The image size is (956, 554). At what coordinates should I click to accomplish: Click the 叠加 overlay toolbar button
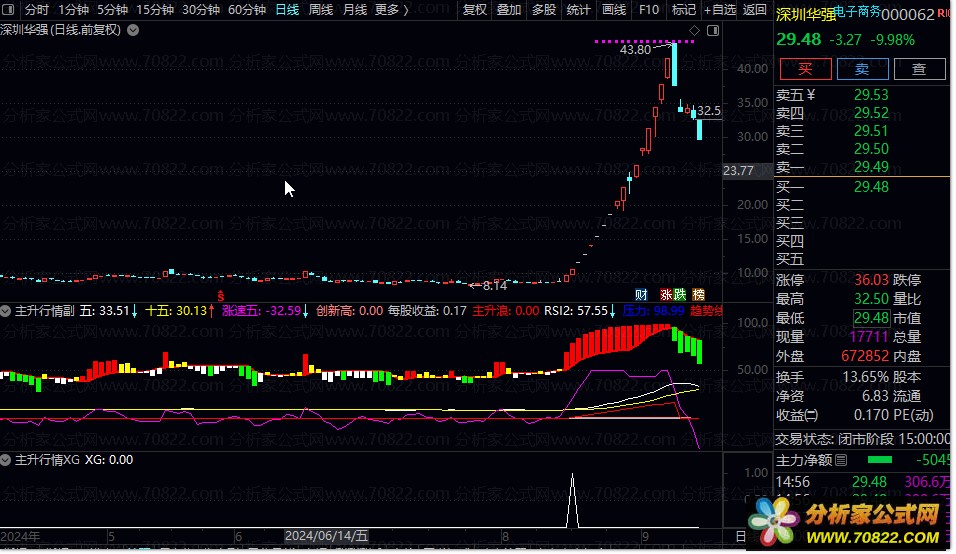[508, 10]
